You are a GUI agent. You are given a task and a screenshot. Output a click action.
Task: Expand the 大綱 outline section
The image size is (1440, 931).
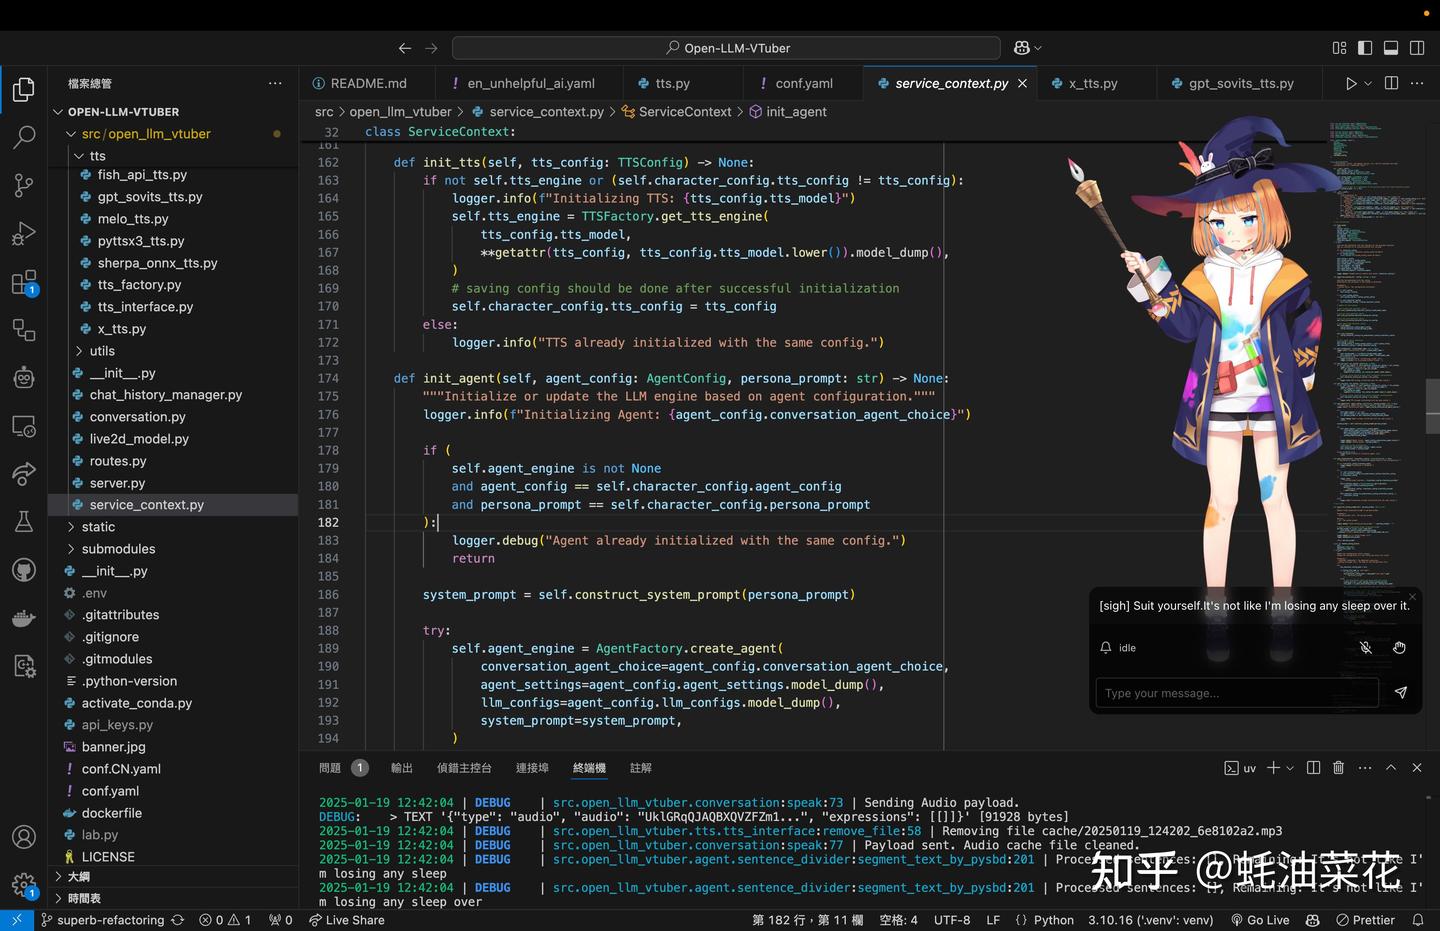(78, 876)
